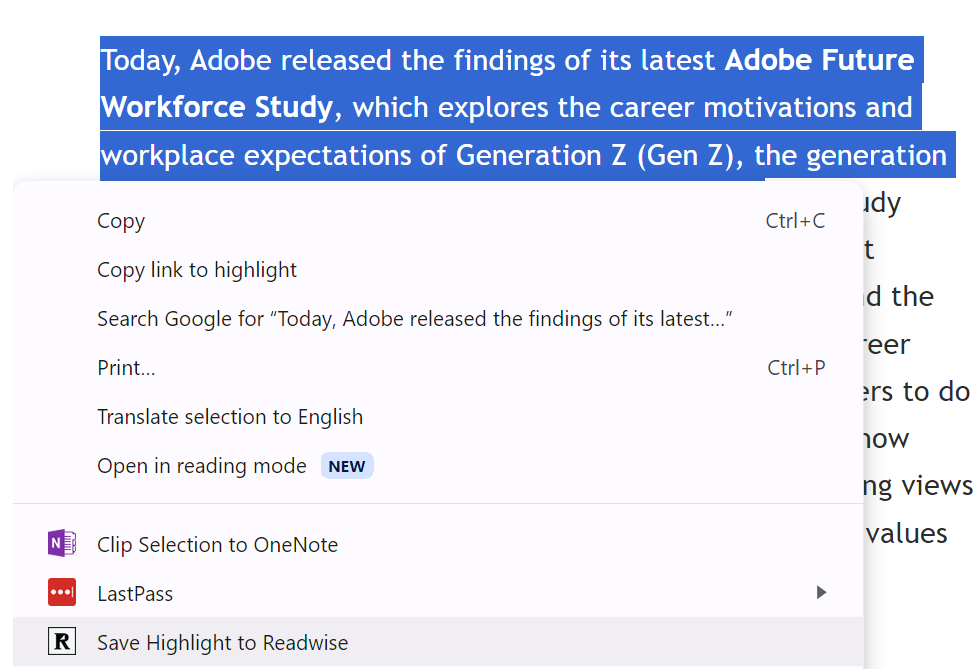The image size is (975, 669).
Task: Open the Print… menu option
Action: coord(126,368)
